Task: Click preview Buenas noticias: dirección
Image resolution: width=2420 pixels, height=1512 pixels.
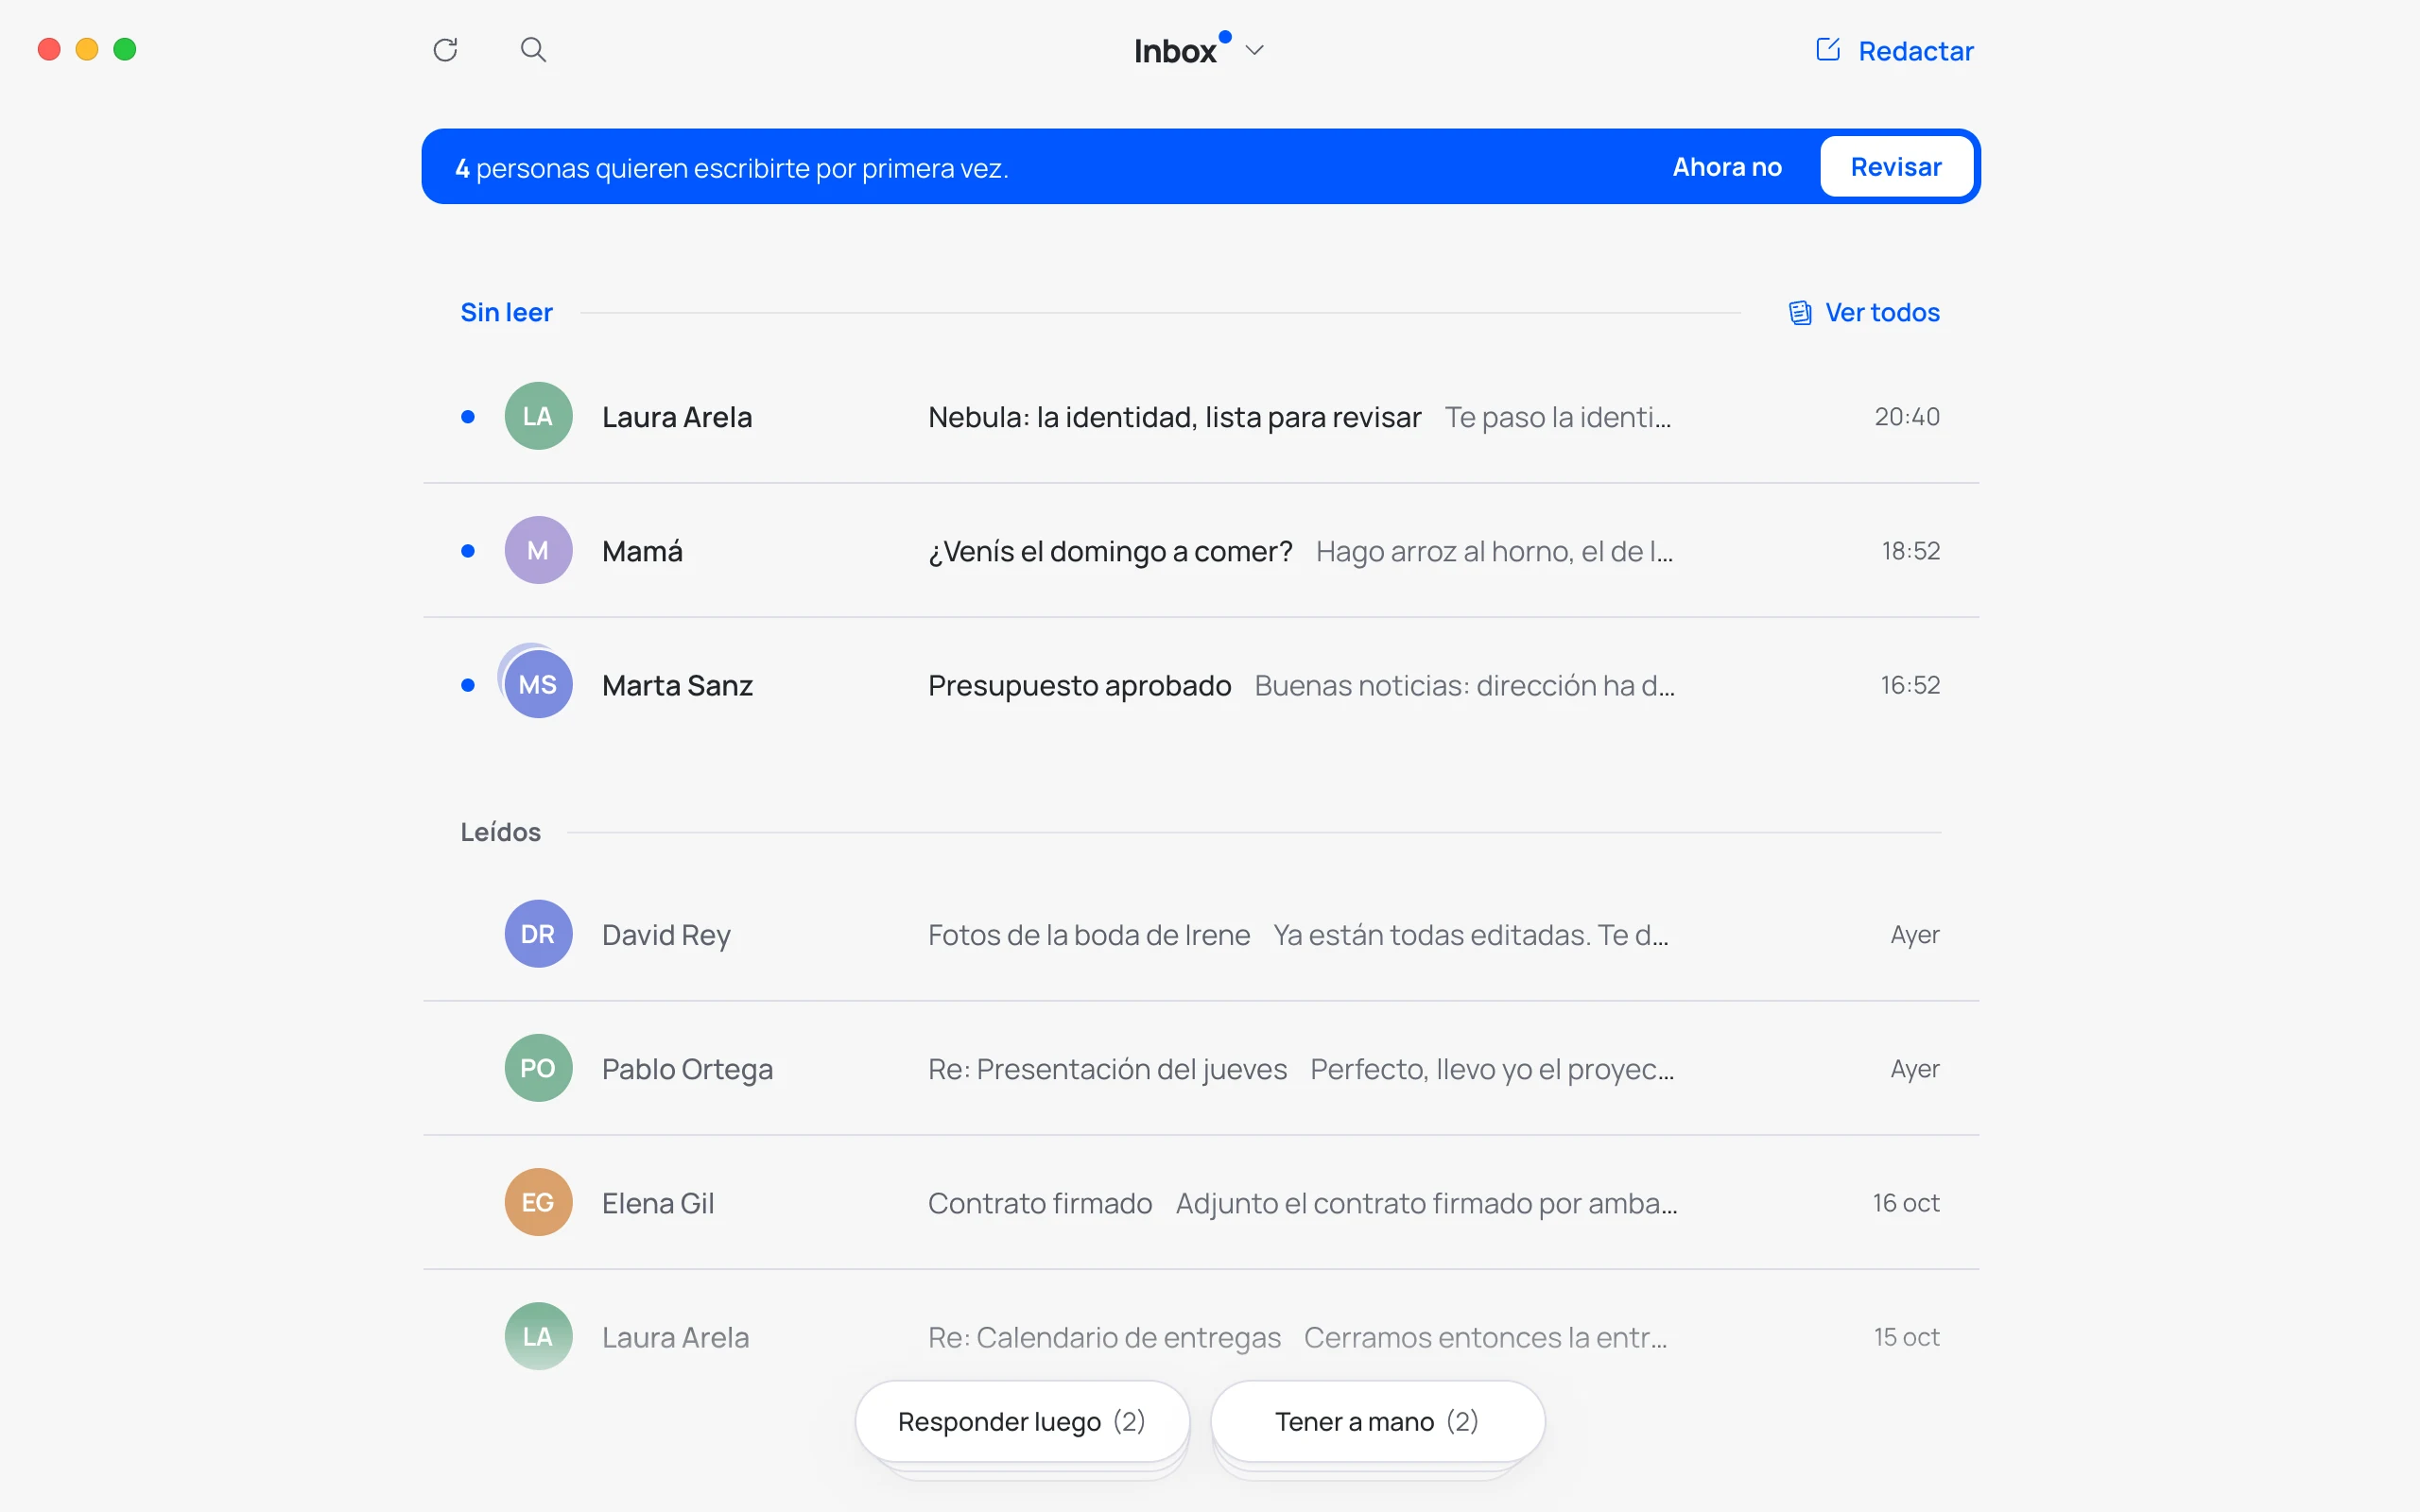Action: click(1464, 685)
